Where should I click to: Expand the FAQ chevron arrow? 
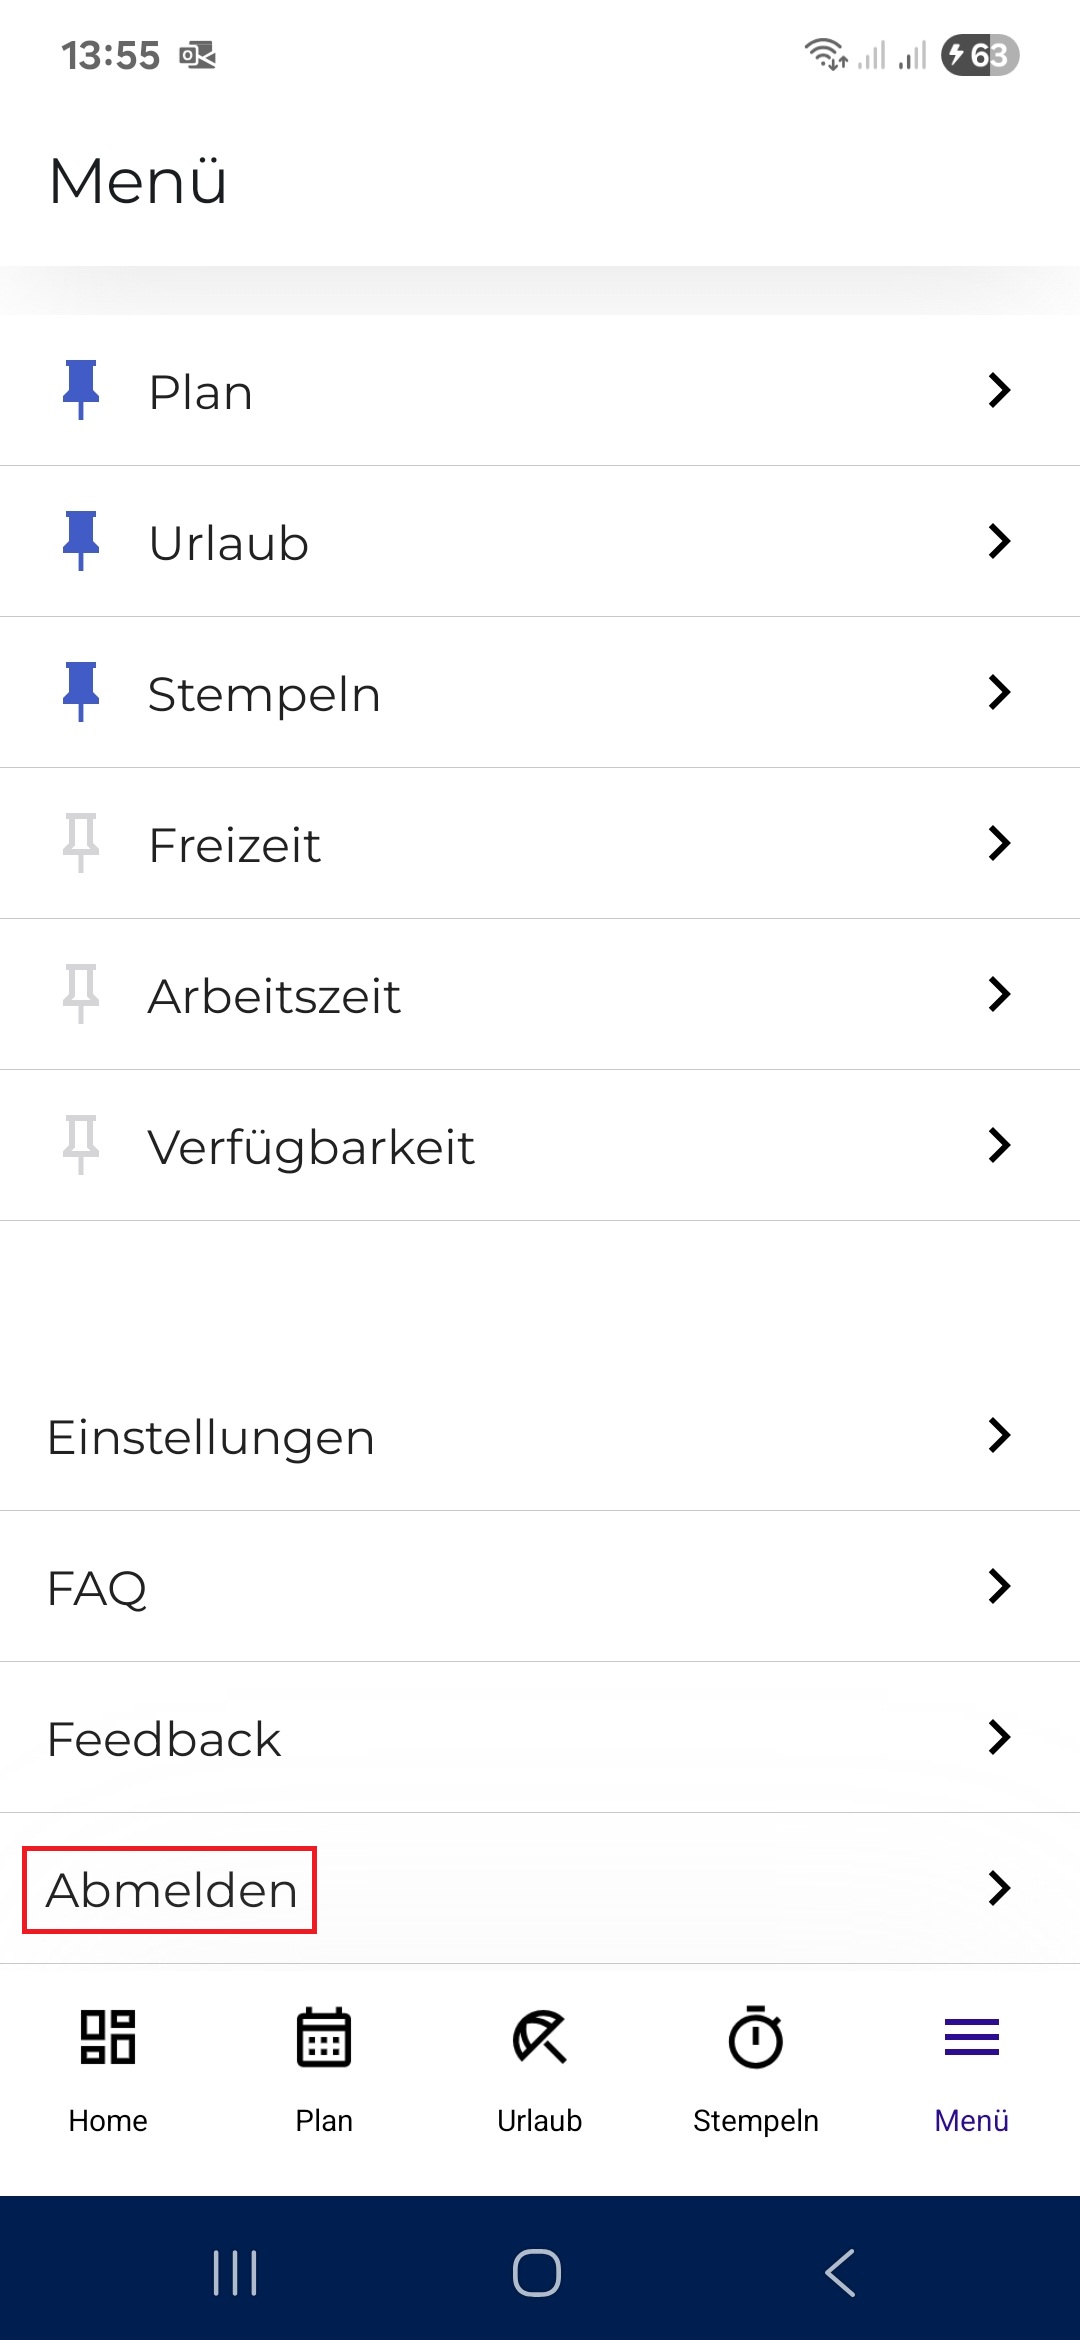click(999, 1586)
